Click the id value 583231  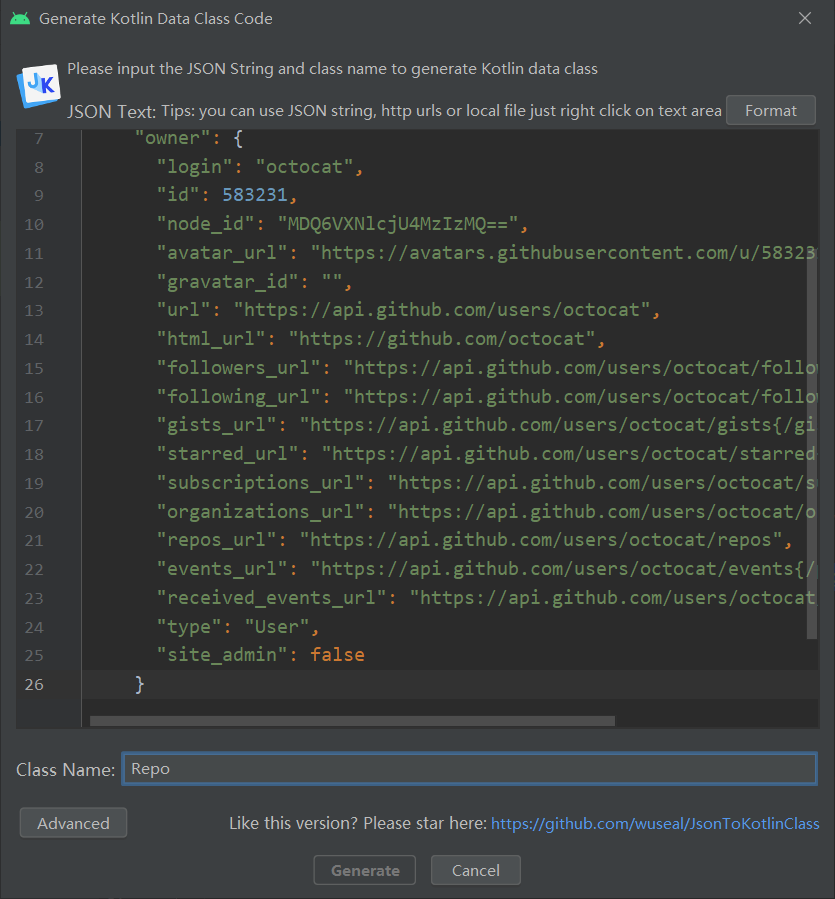point(255,196)
